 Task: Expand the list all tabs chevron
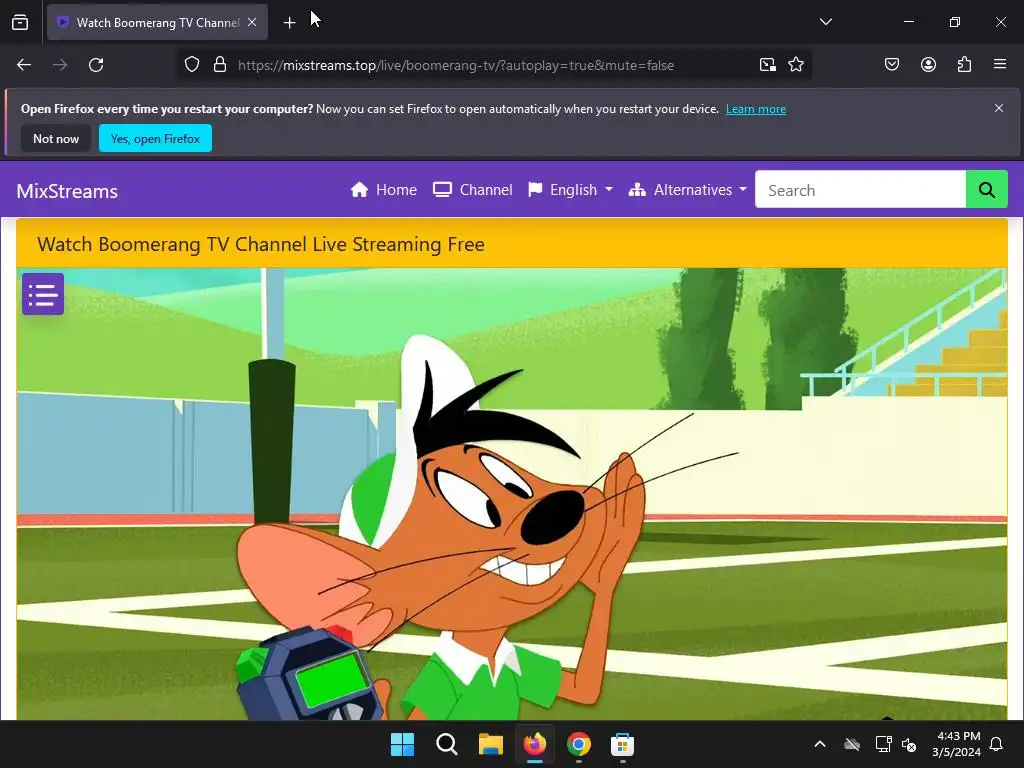coord(825,22)
